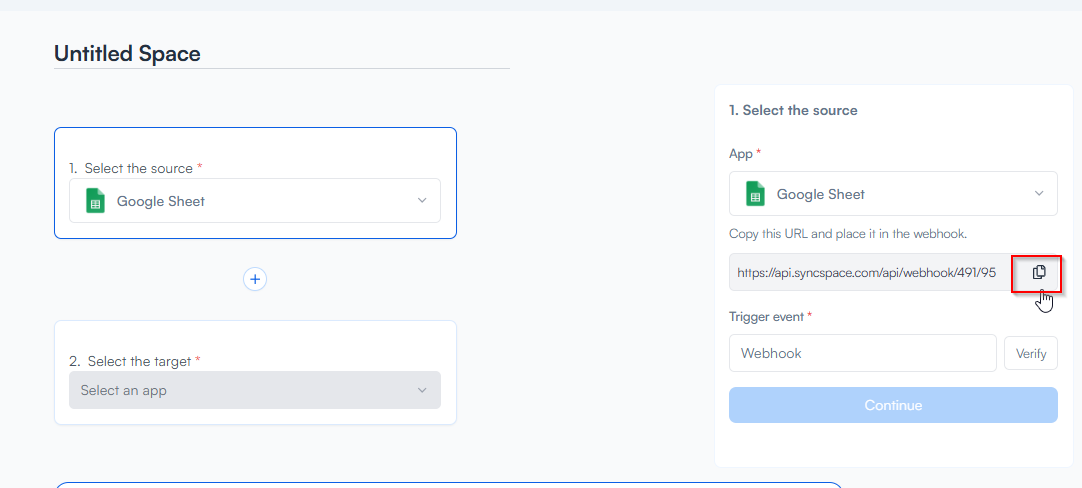Click the Google Sheet icon in the source step card

95,201
